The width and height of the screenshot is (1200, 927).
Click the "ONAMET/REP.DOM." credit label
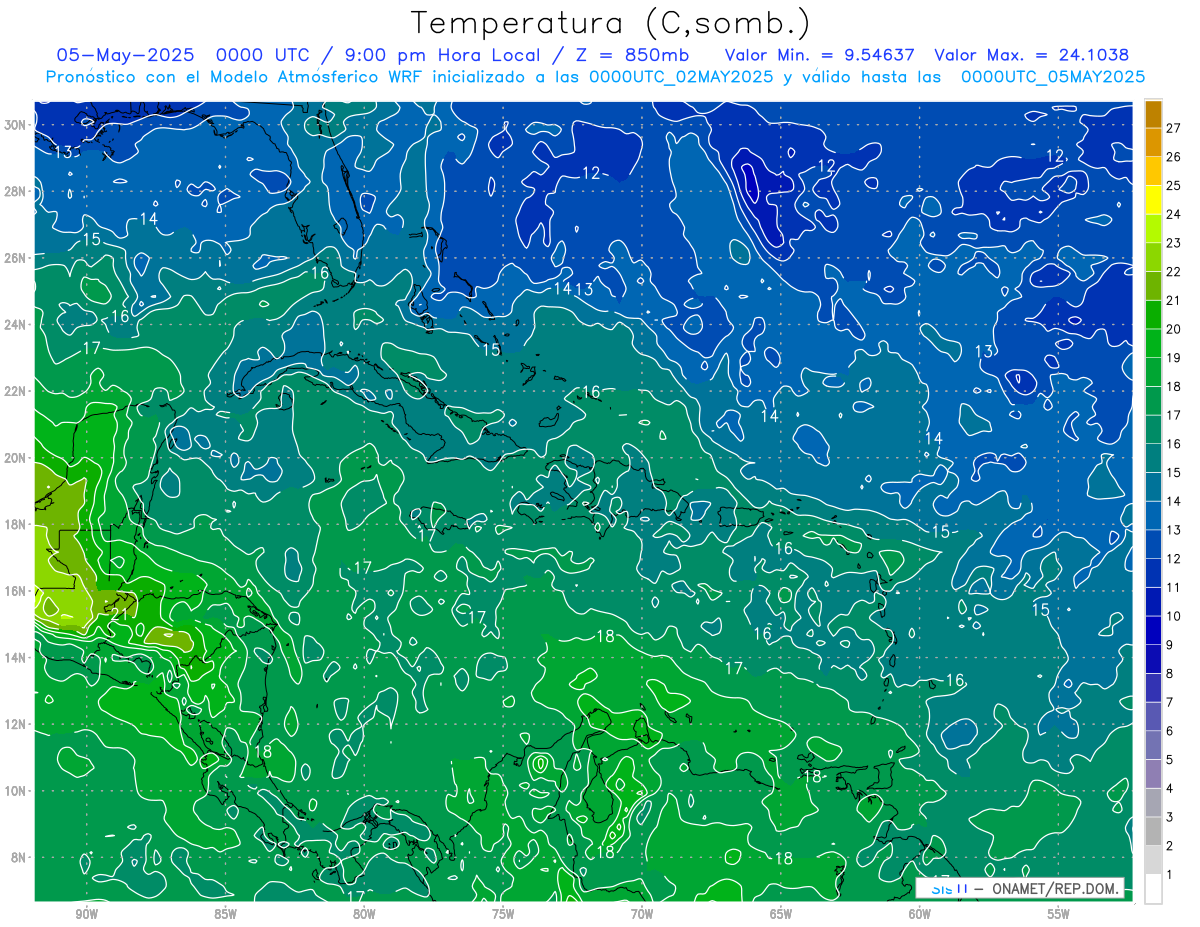pyautogui.click(x=1055, y=888)
